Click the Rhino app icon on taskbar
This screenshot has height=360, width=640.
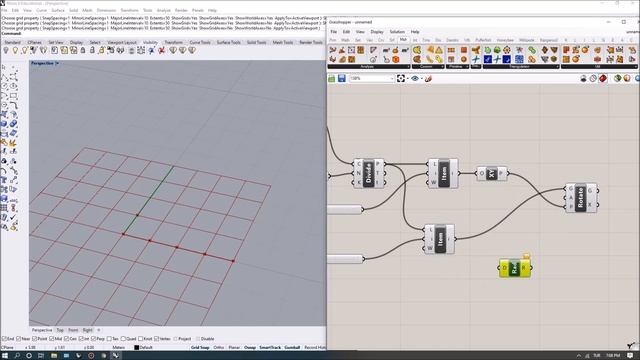pos(116,356)
